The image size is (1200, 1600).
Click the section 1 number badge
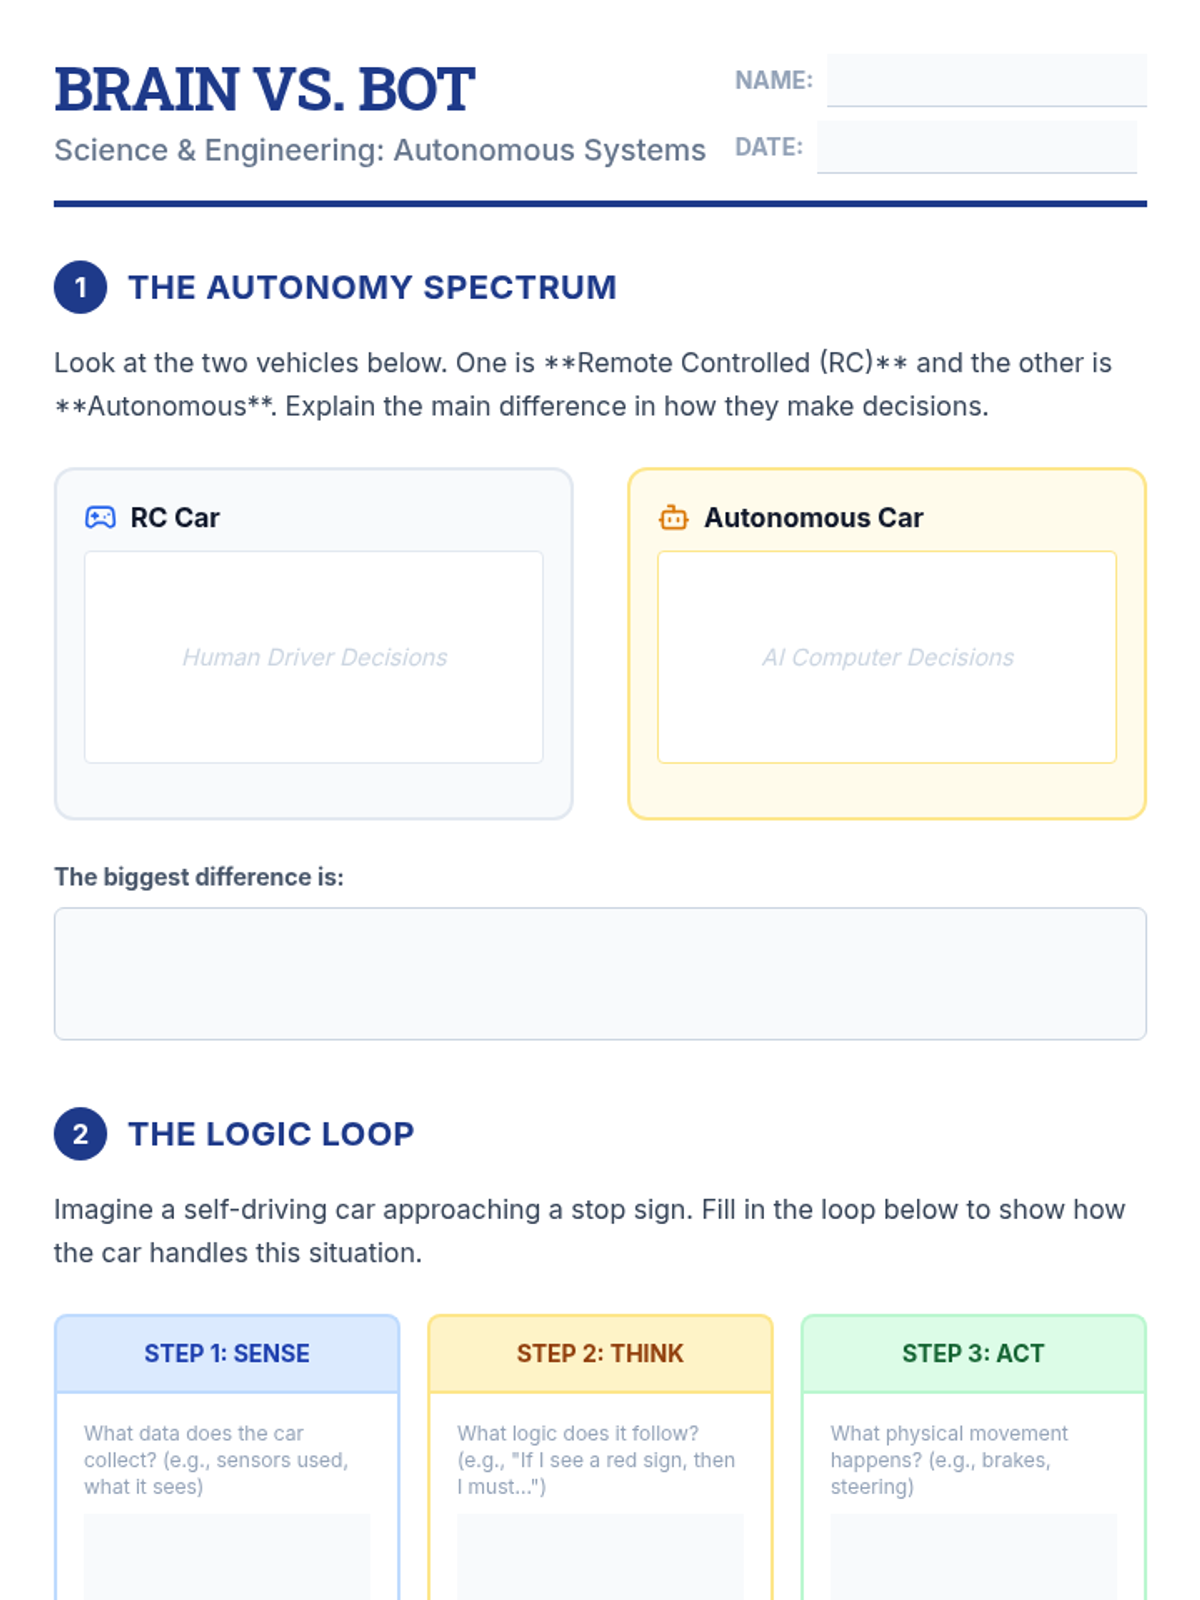(80, 287)
